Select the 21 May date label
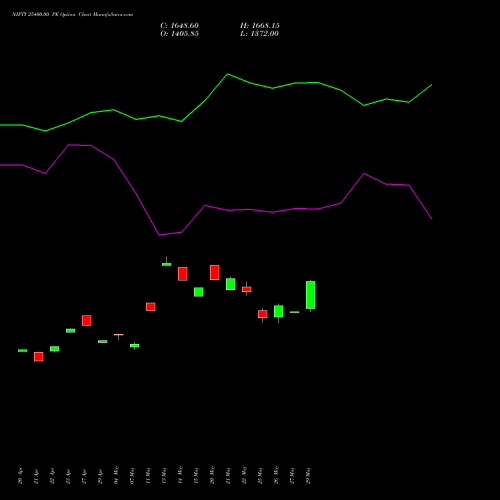 [x=228, y=475]
